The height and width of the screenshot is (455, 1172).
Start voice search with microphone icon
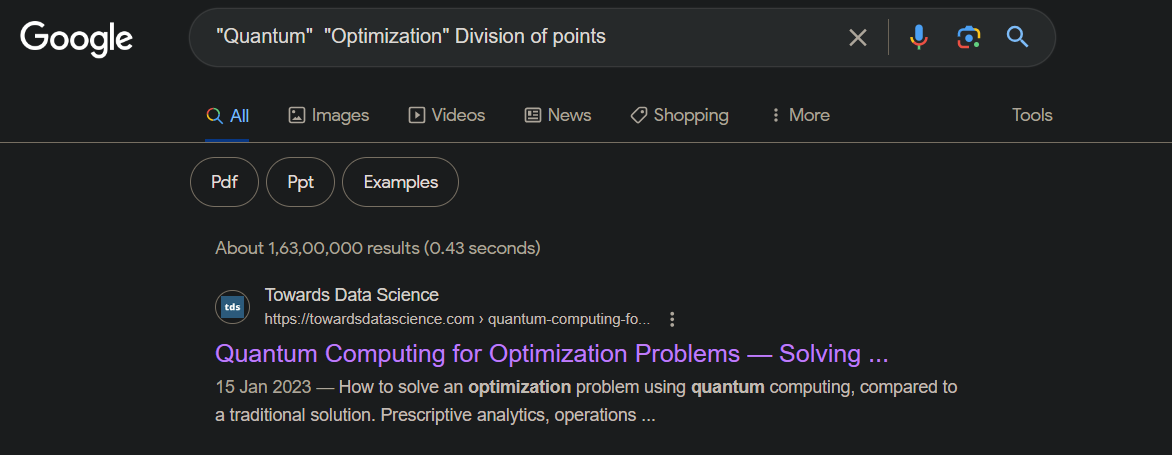coord(919,37)
